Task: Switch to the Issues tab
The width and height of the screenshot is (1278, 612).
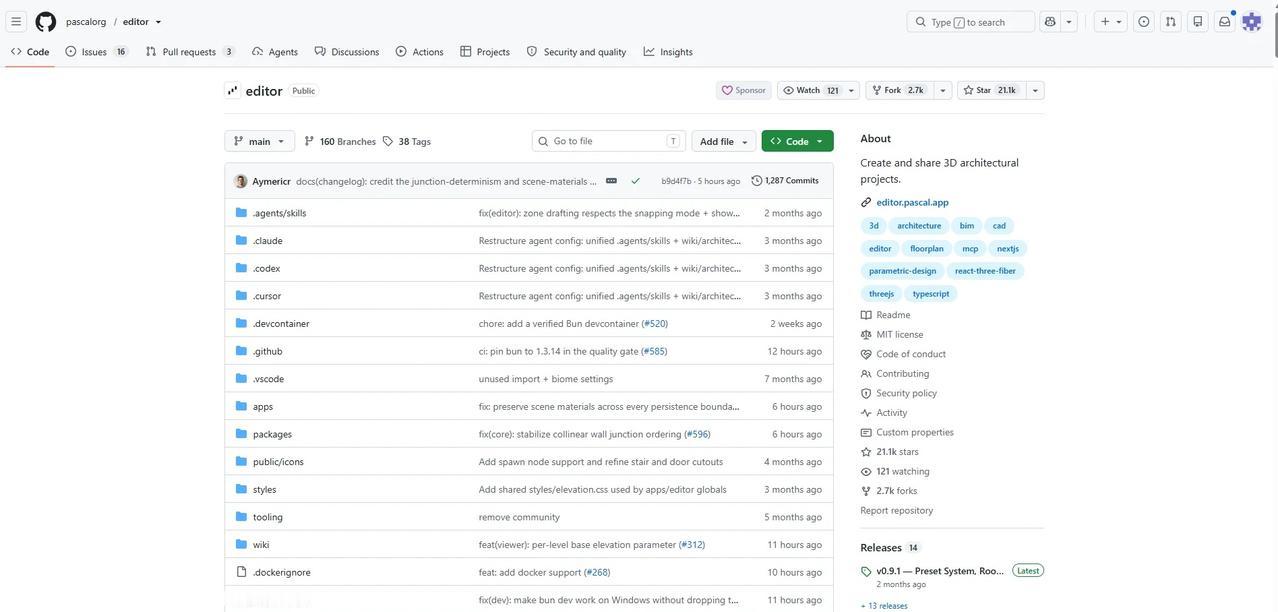Action: coord(96,52)
